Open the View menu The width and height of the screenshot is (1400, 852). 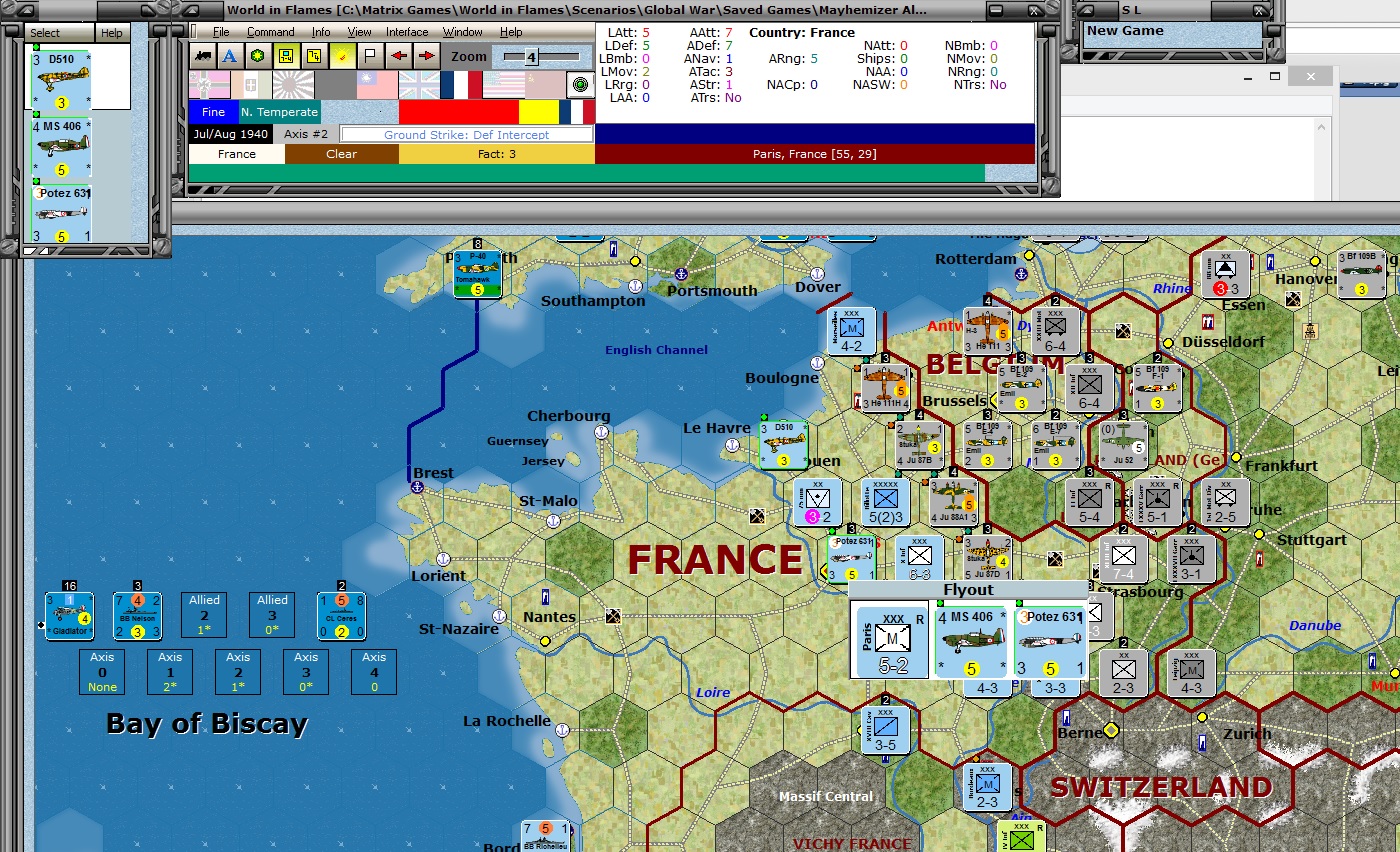point(359,33)
